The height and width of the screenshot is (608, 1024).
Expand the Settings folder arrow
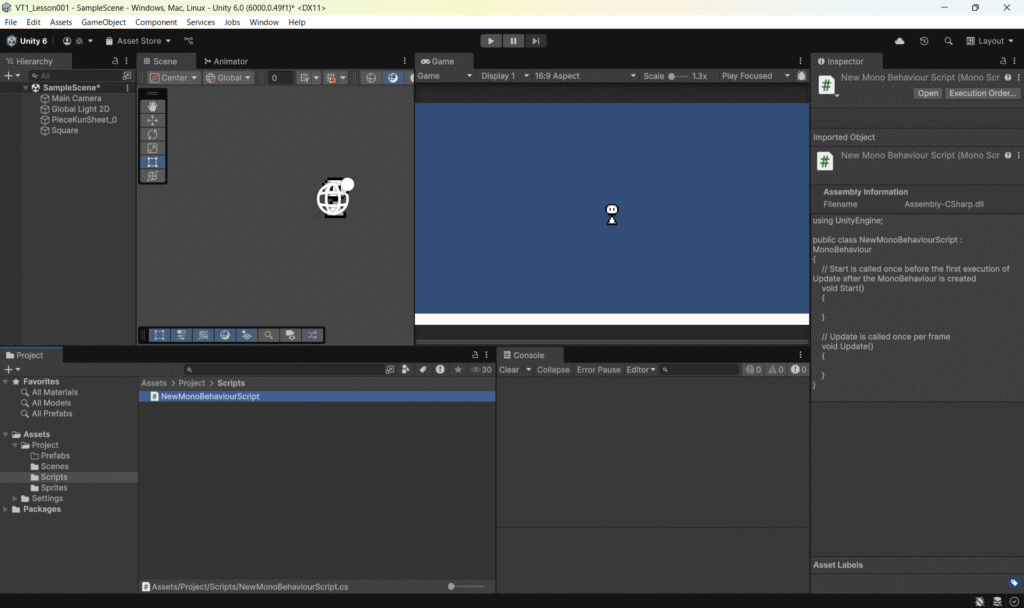tap(15, 498)
